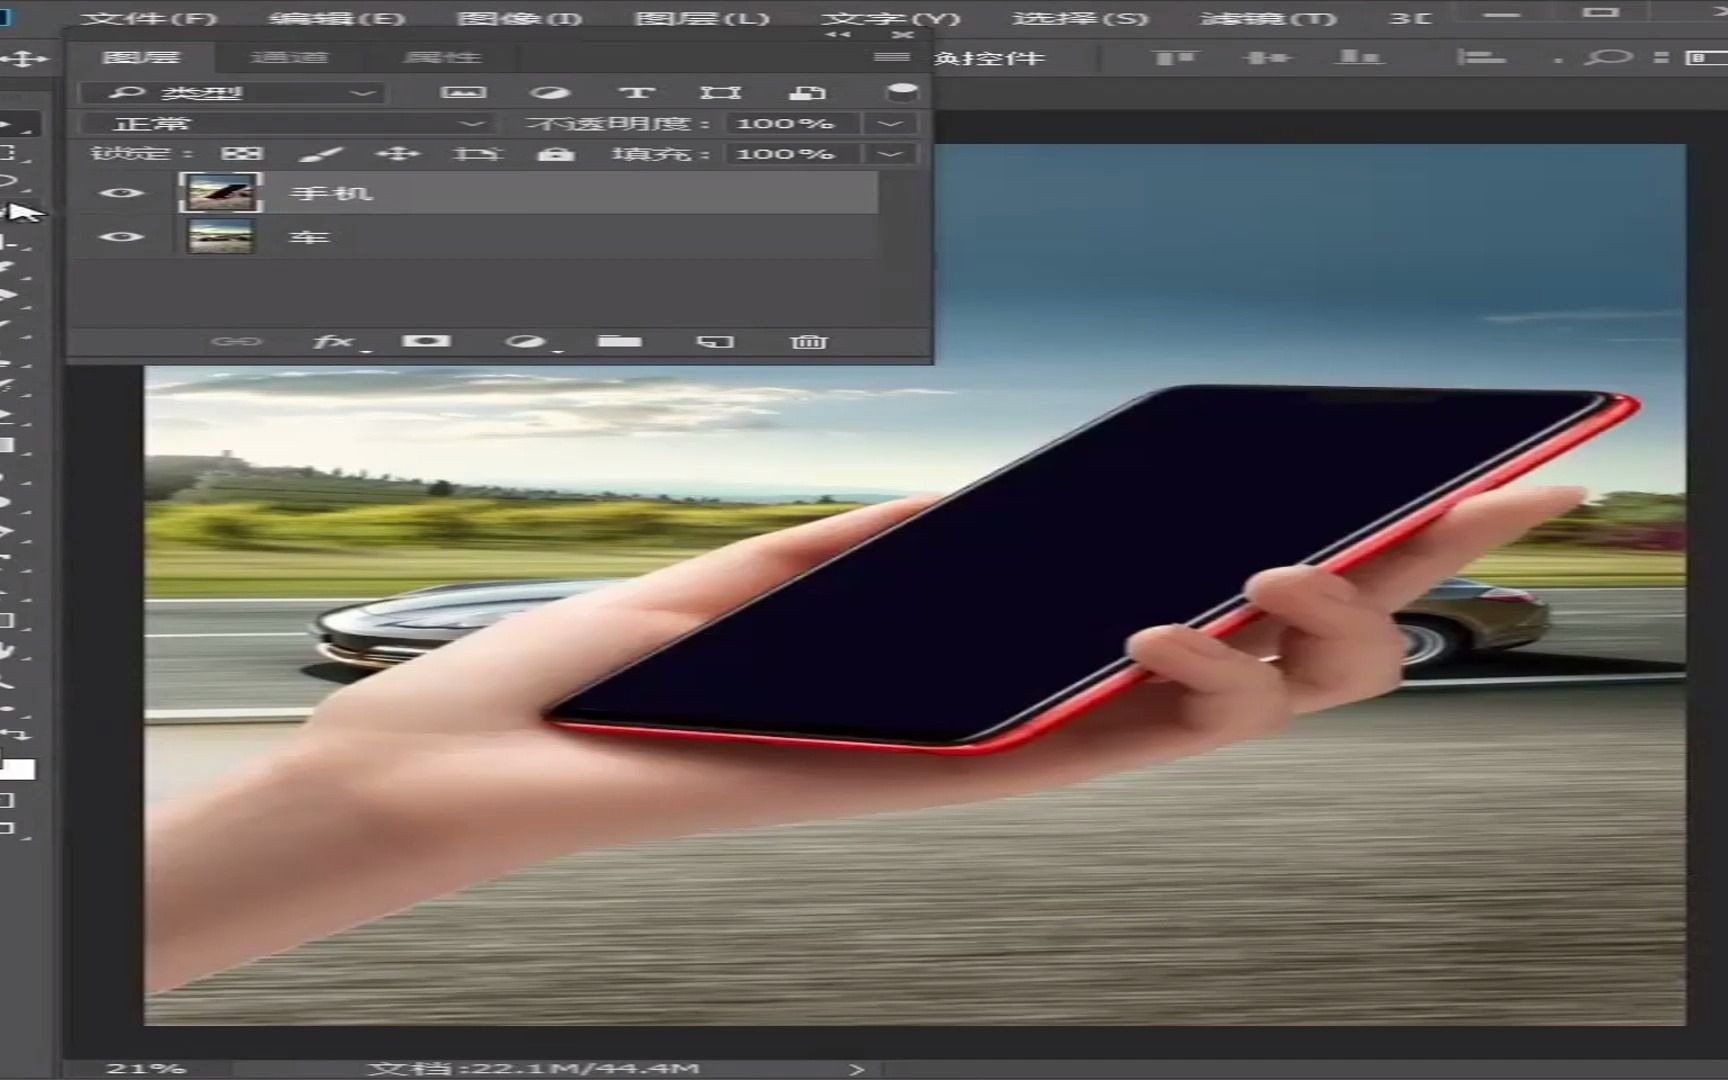Click the opacity 100% value field
This screenshot has height=1080, width=1728.
tap(791, 124)
